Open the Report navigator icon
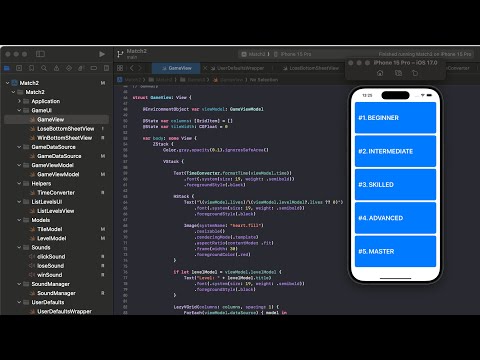The height and width of the screenshot is (360, 480). tap(106, 68)
